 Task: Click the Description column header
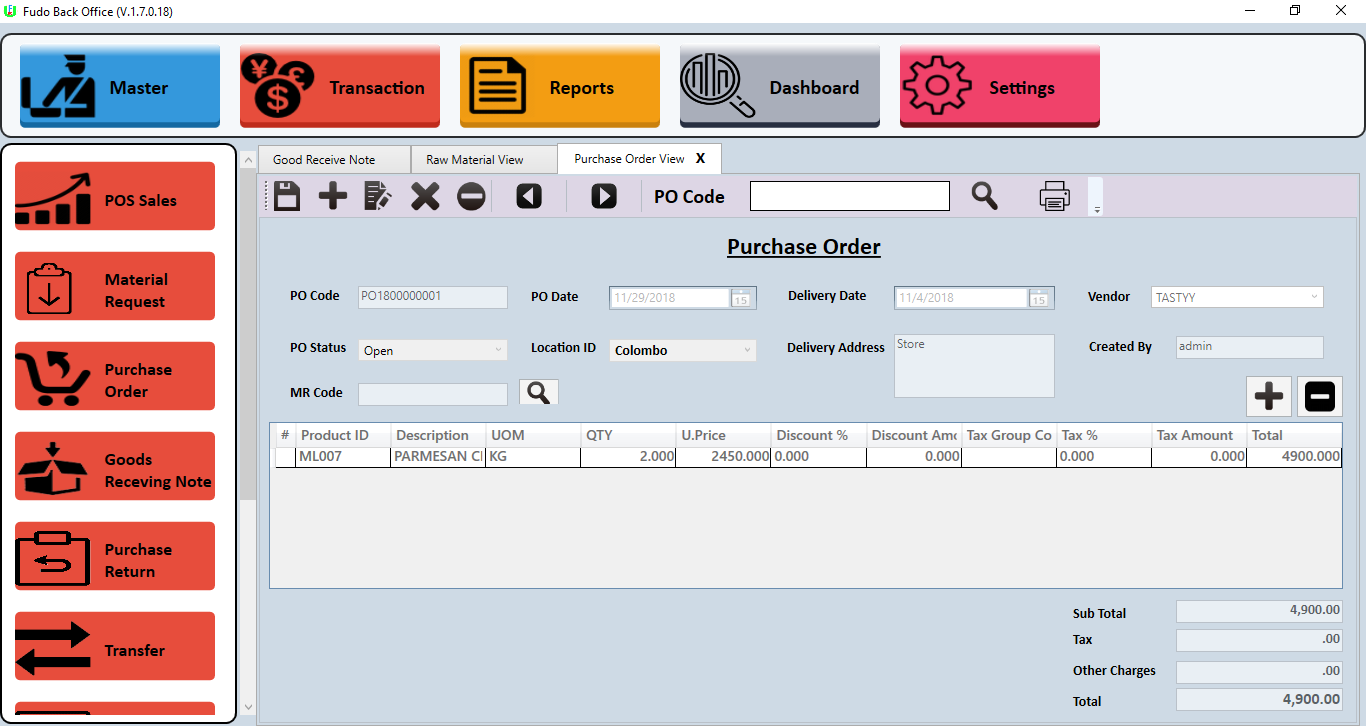[438, 435]
